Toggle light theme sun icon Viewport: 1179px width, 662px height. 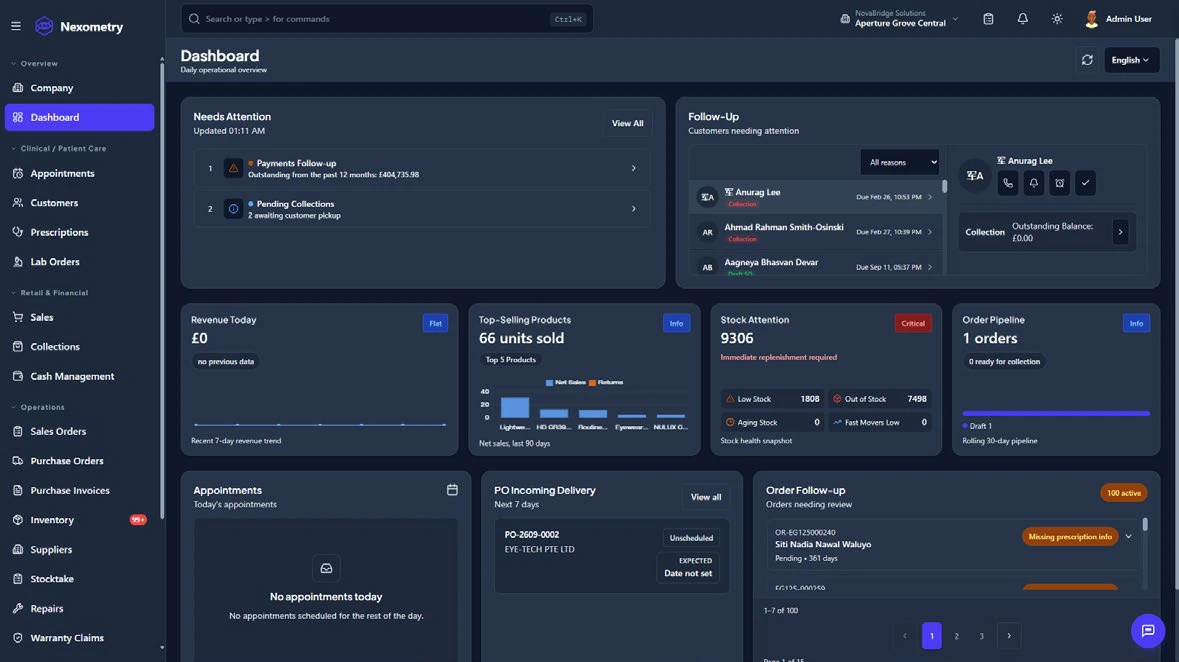[1057, 19]
